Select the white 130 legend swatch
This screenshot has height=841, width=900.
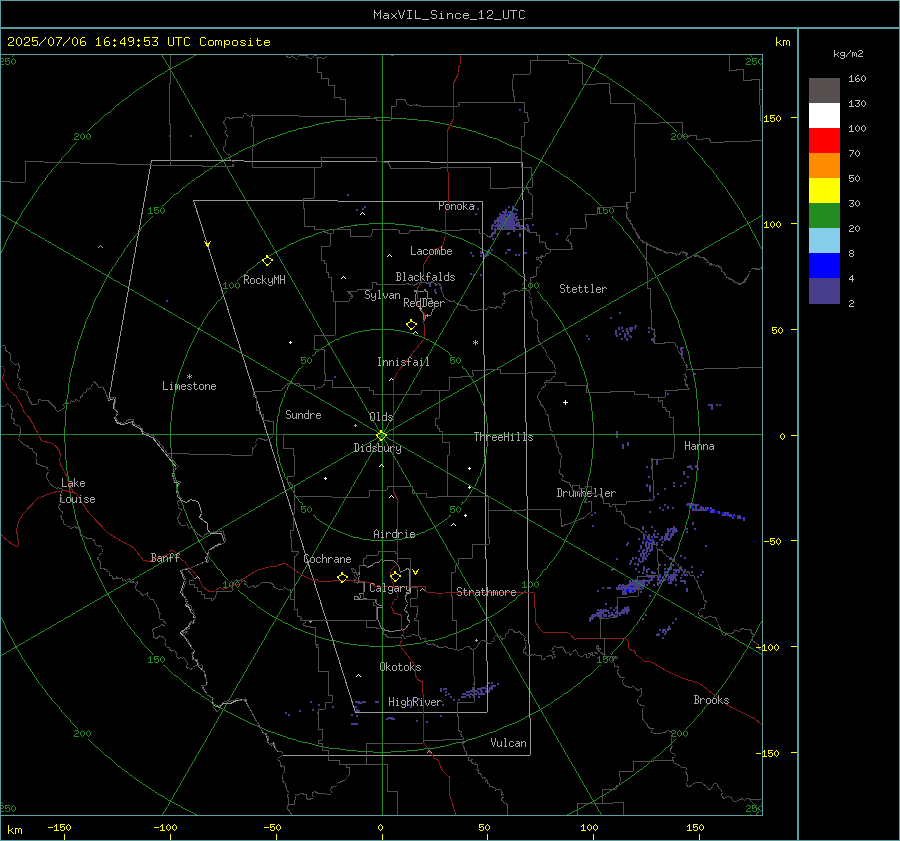824,115
